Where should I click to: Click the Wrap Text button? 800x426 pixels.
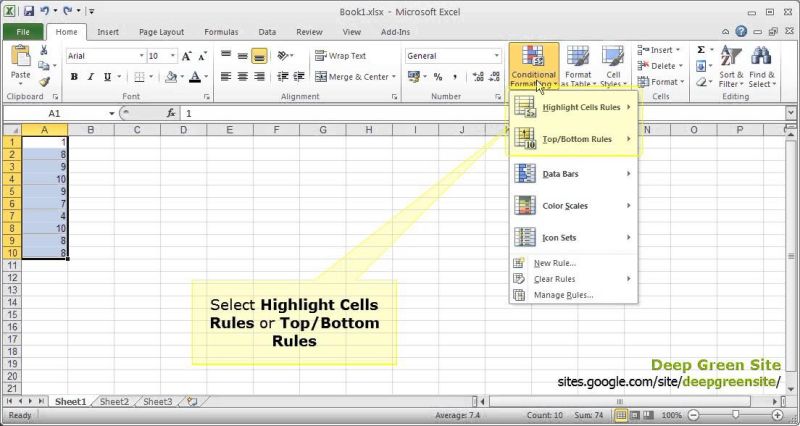[x=341, y=56]
